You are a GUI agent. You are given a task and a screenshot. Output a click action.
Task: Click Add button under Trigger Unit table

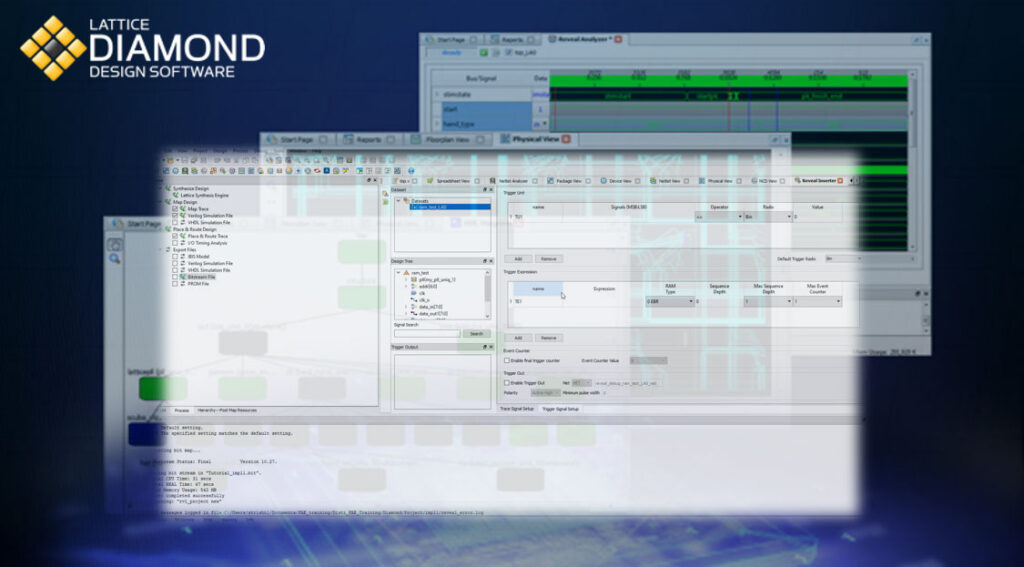518,258
